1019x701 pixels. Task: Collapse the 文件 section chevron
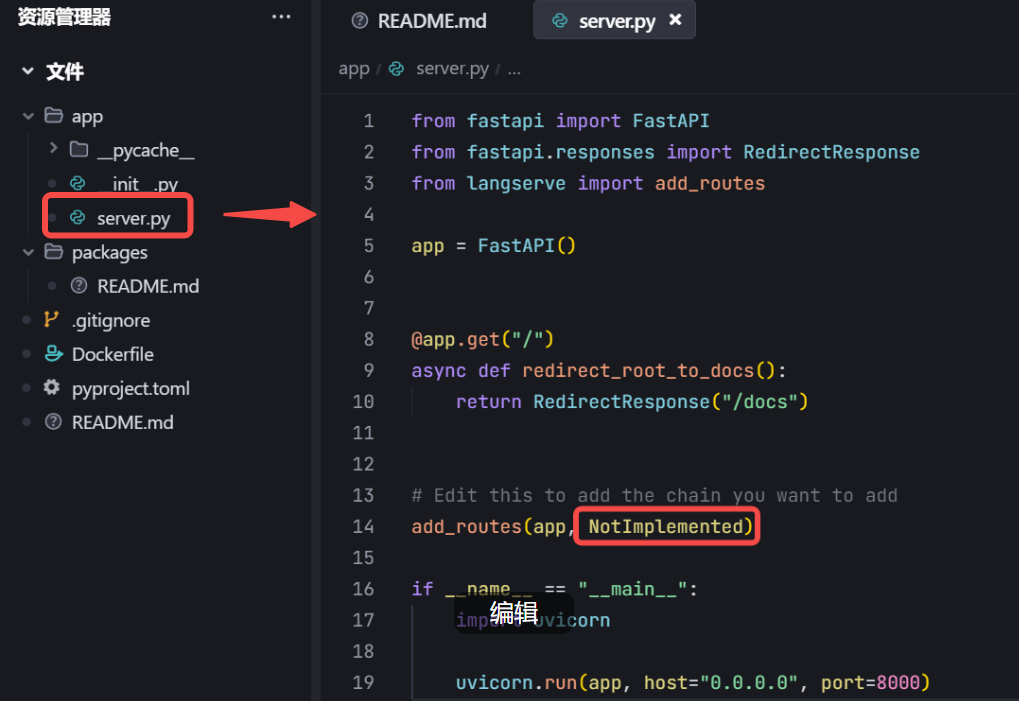click(28, 72)
